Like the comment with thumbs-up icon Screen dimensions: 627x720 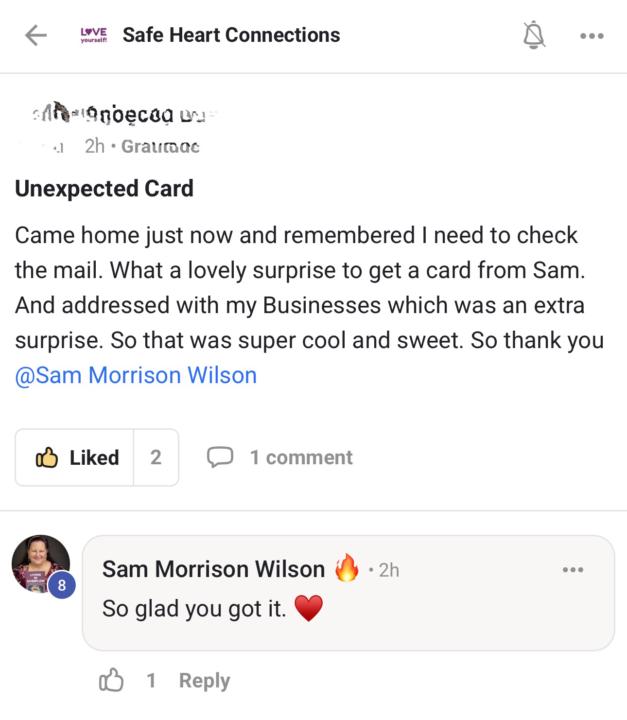pyautogui.click(x=111, y=681)
